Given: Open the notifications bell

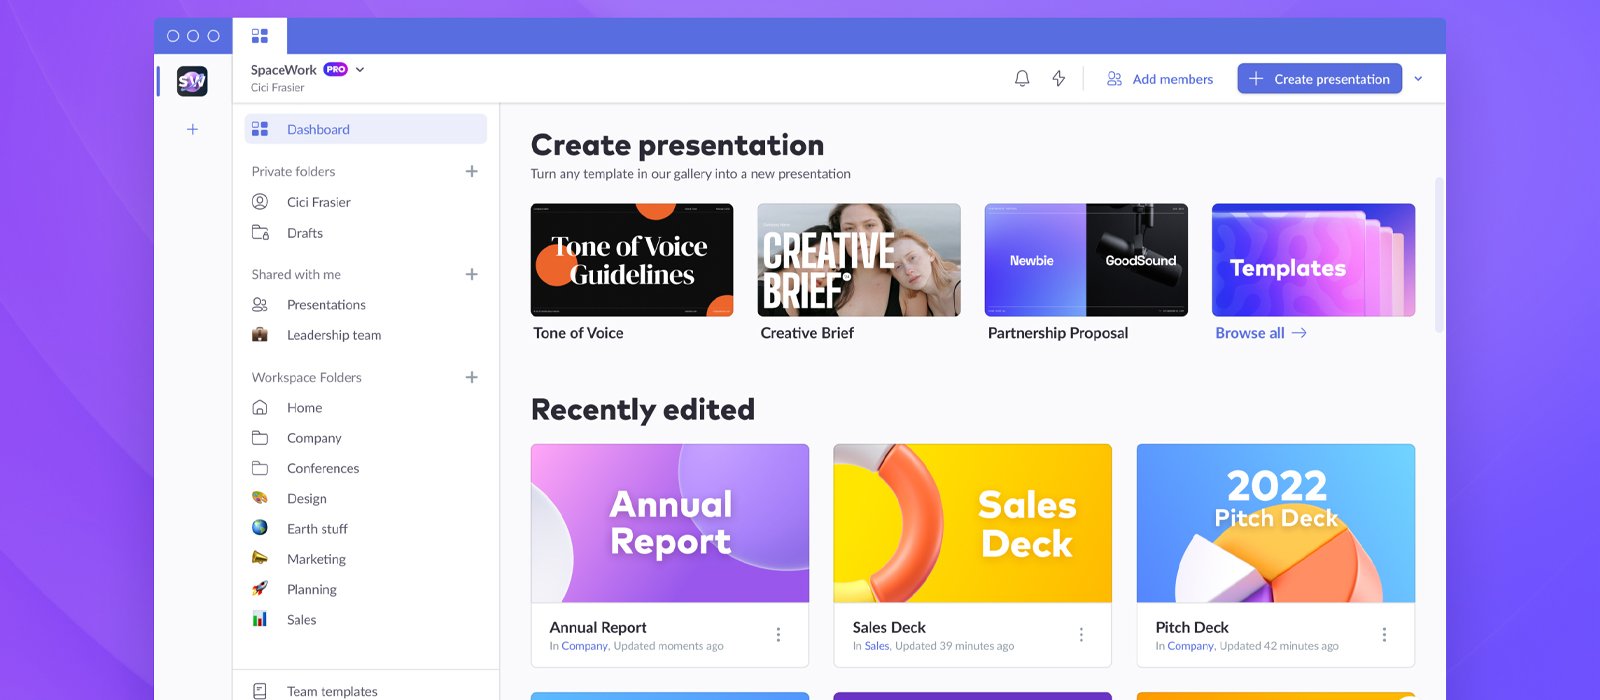Looking at the screenshot, I should coord(1022,78).
